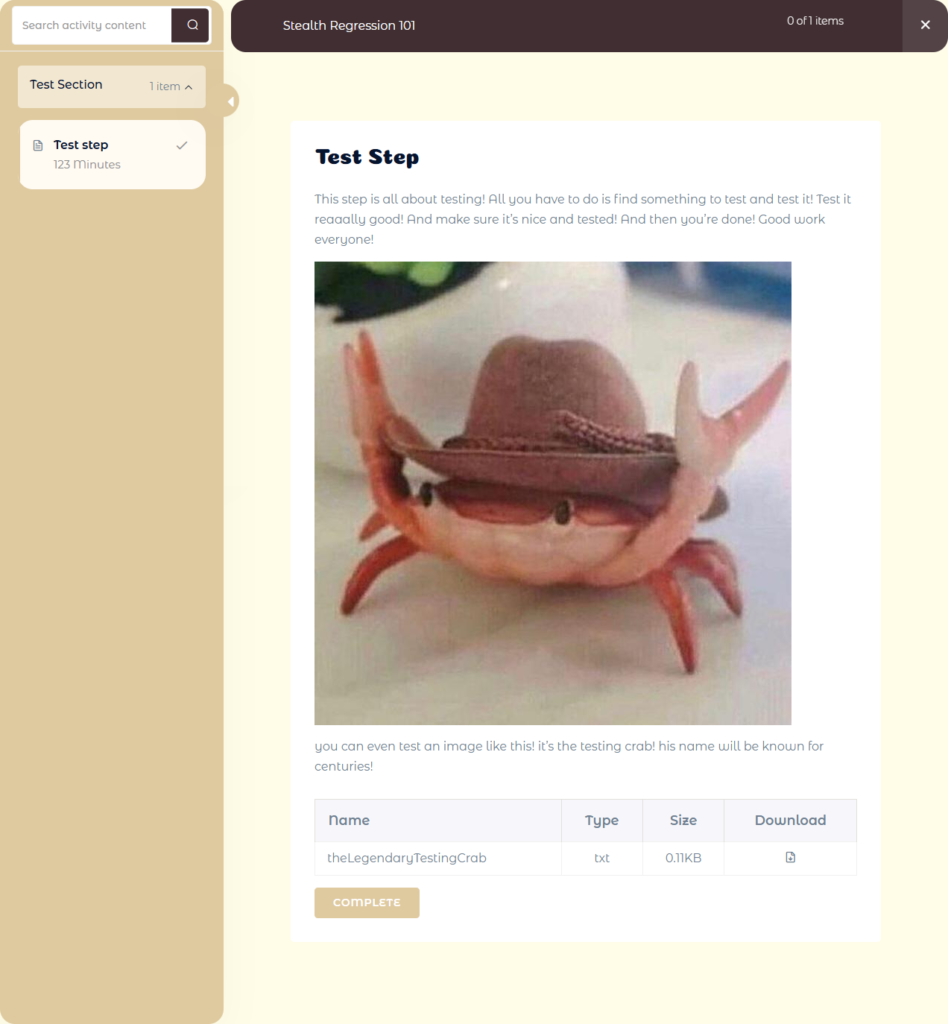
Task: Click the Search activity content field
Action: 91,25
